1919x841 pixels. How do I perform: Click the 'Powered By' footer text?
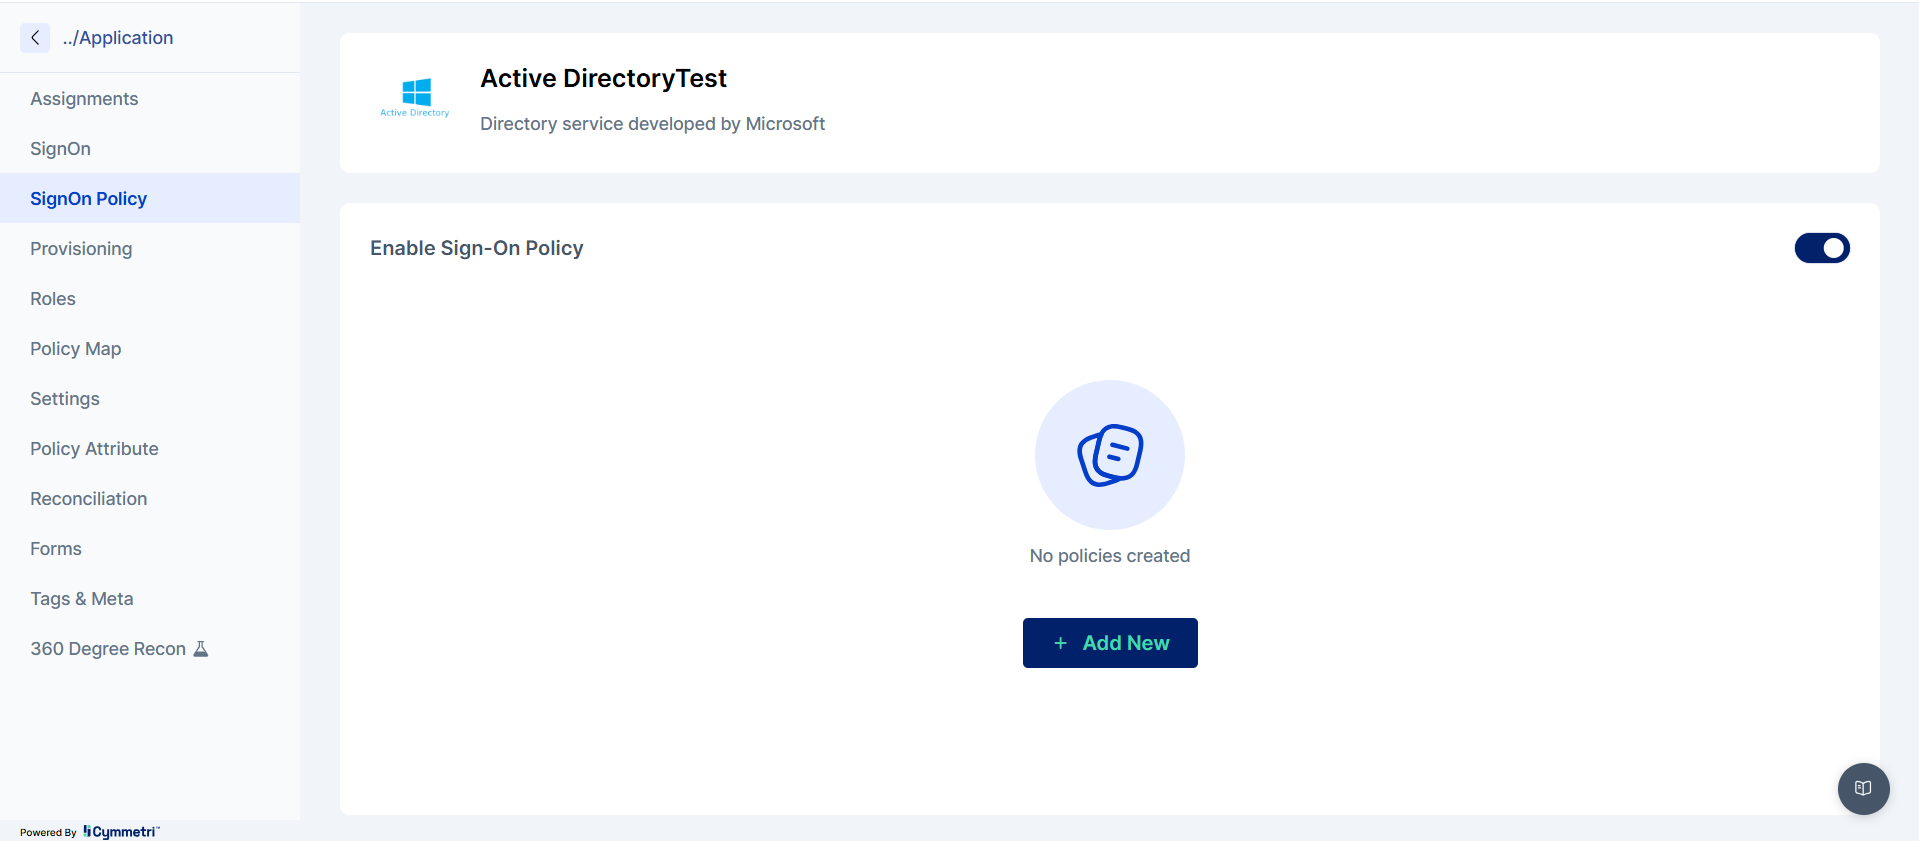point(48,832)
